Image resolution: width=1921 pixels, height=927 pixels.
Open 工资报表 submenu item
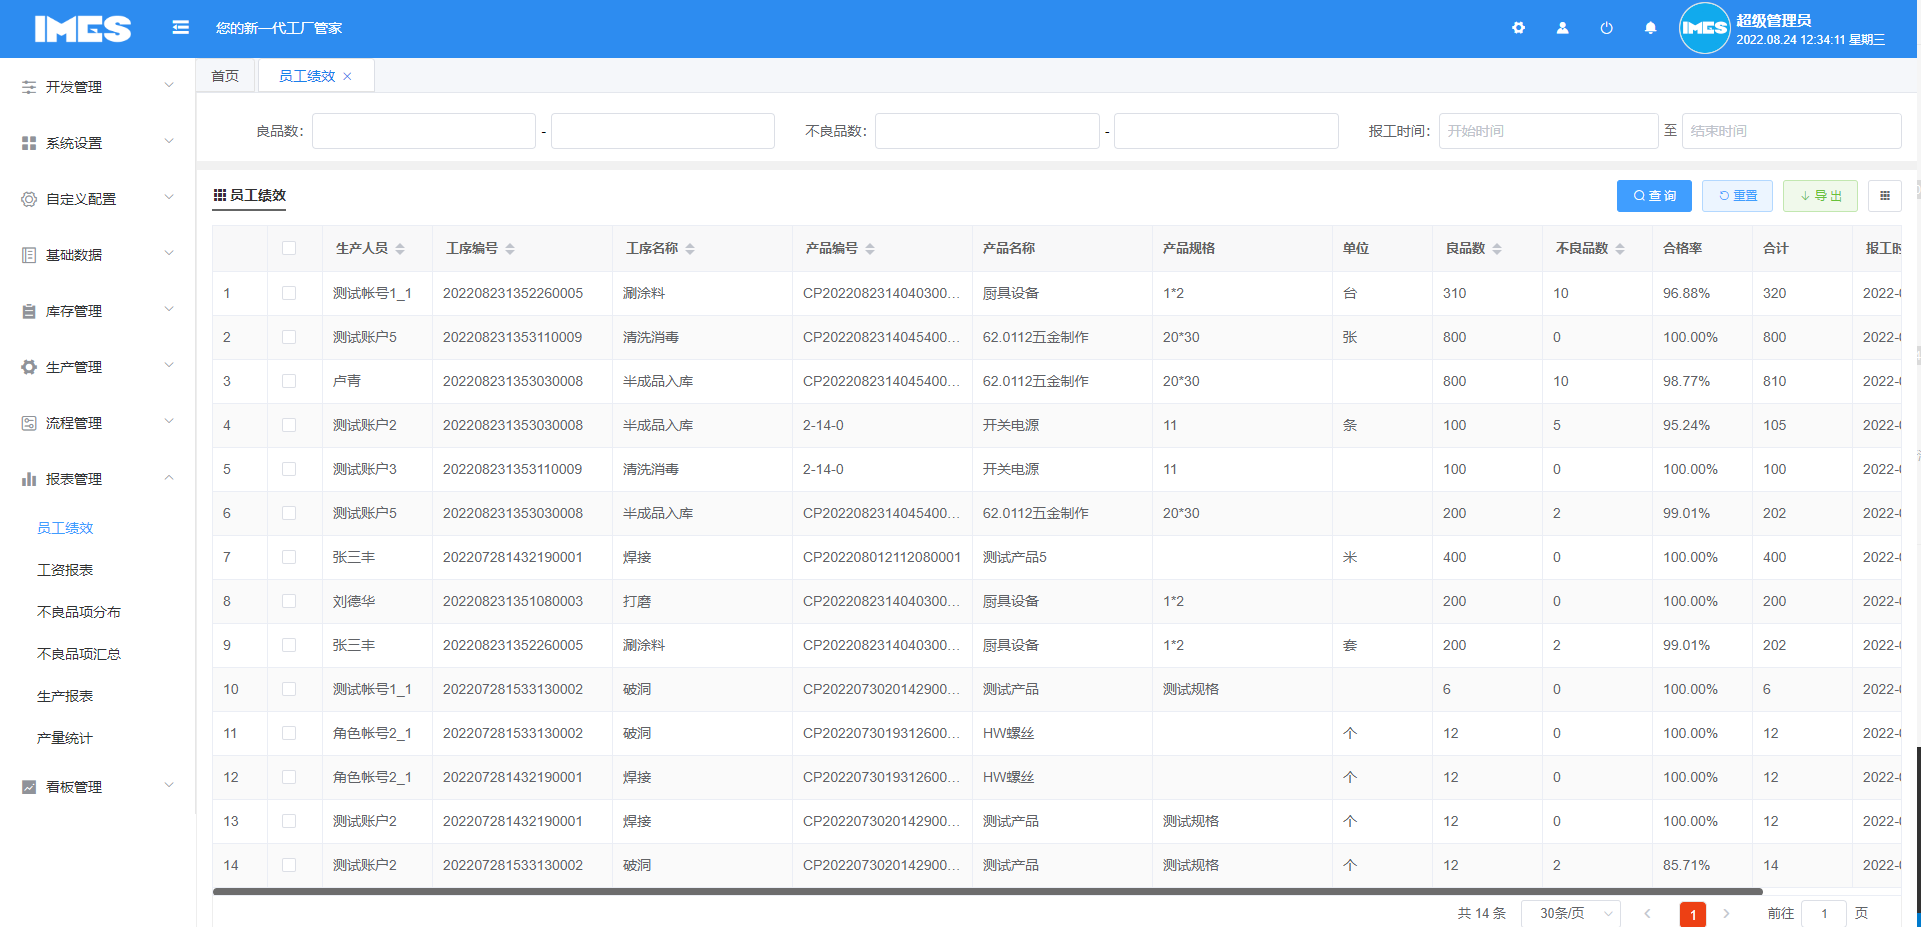pyautogui.click(x=65, y=570)
